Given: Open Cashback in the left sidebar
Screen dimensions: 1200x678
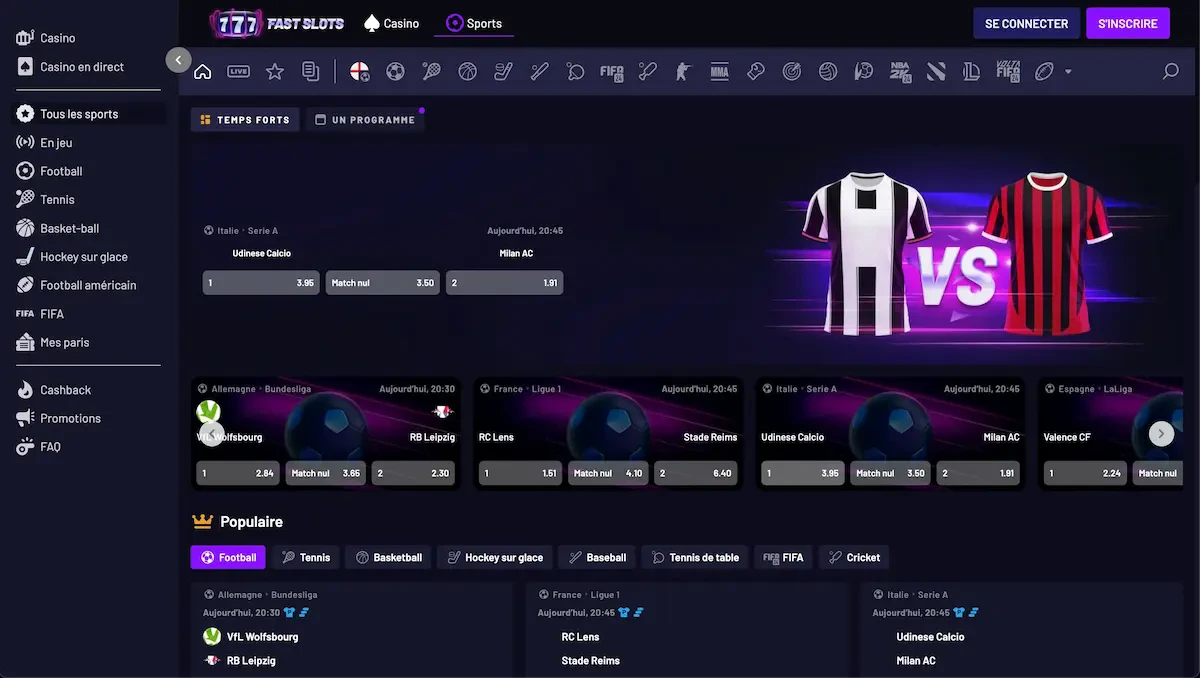Looking at the screenshot, I should [65, 390].
